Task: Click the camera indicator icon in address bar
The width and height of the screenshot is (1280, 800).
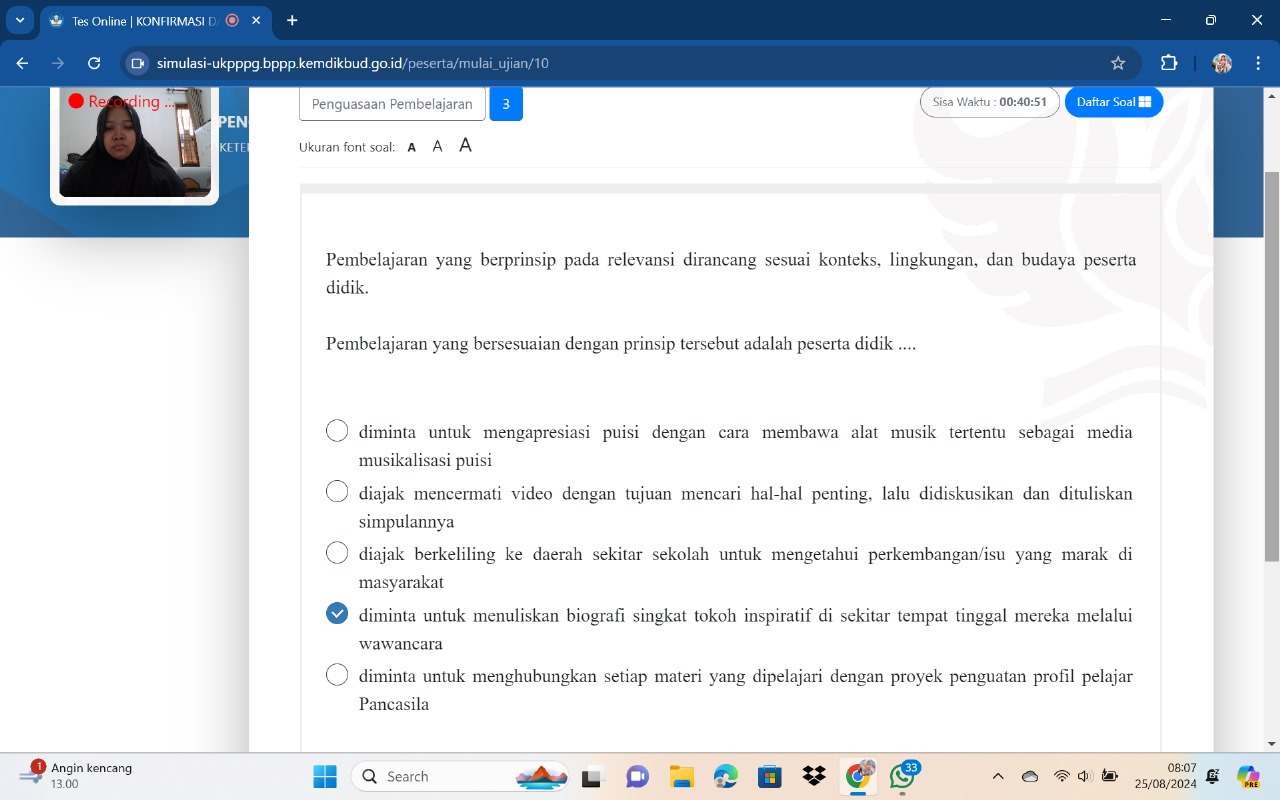Action: pyautogui.click(x=138, y=63)
